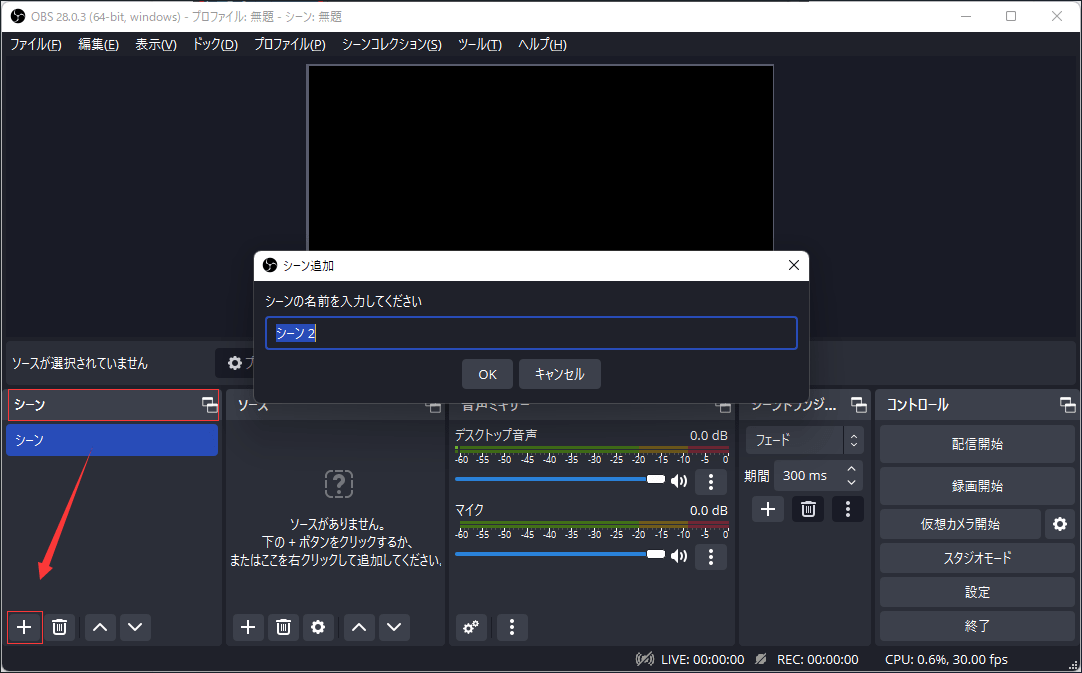Viewport: 1082px width, 673px height.
Task: Open the ファイル menu
Action: point(35,45)
